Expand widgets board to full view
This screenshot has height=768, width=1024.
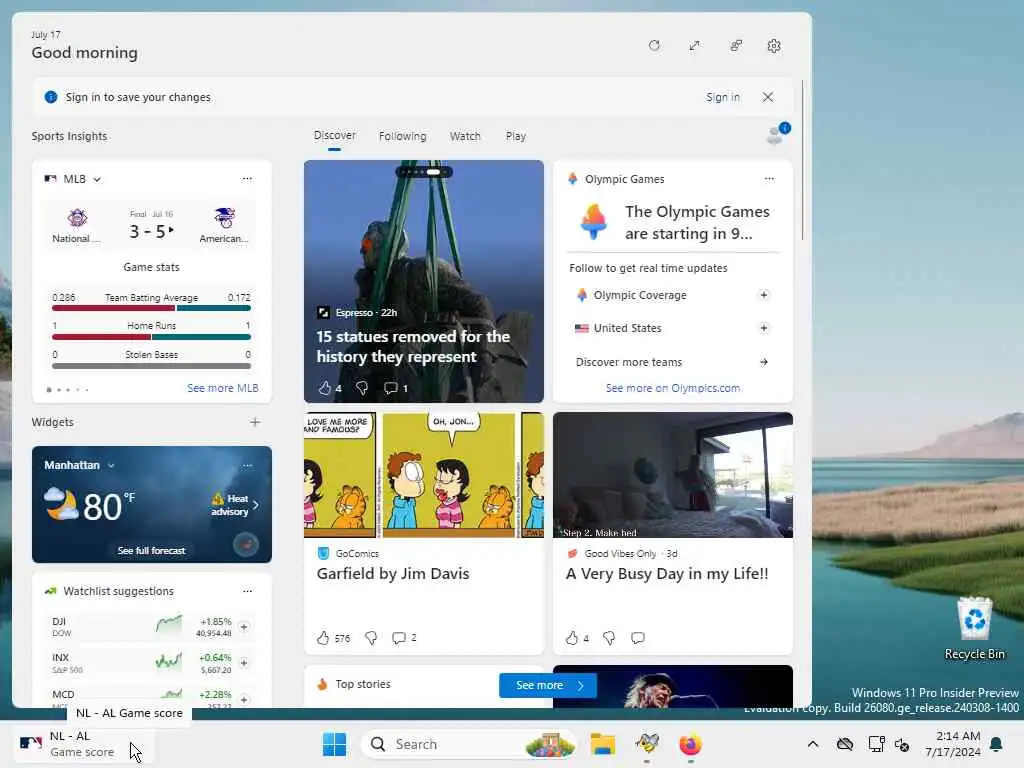(x=694, y=46)
